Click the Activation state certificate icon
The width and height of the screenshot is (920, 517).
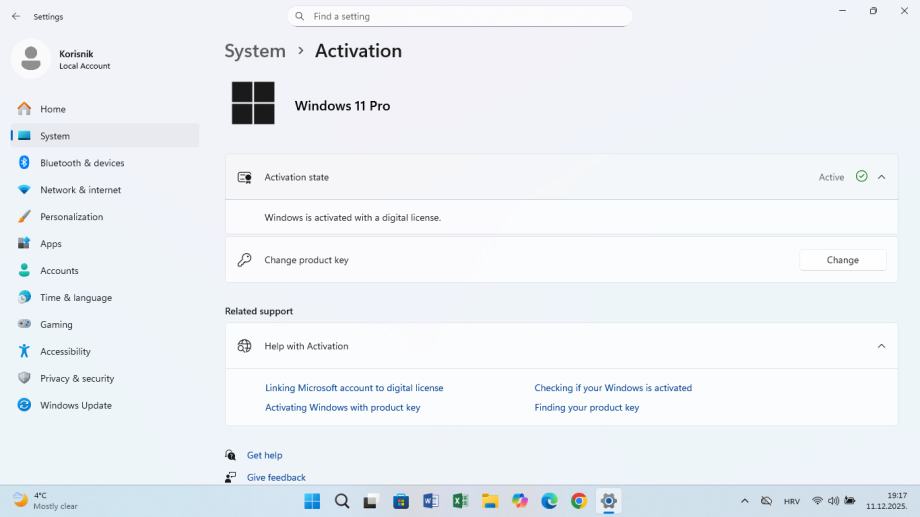tap(245, 177)
